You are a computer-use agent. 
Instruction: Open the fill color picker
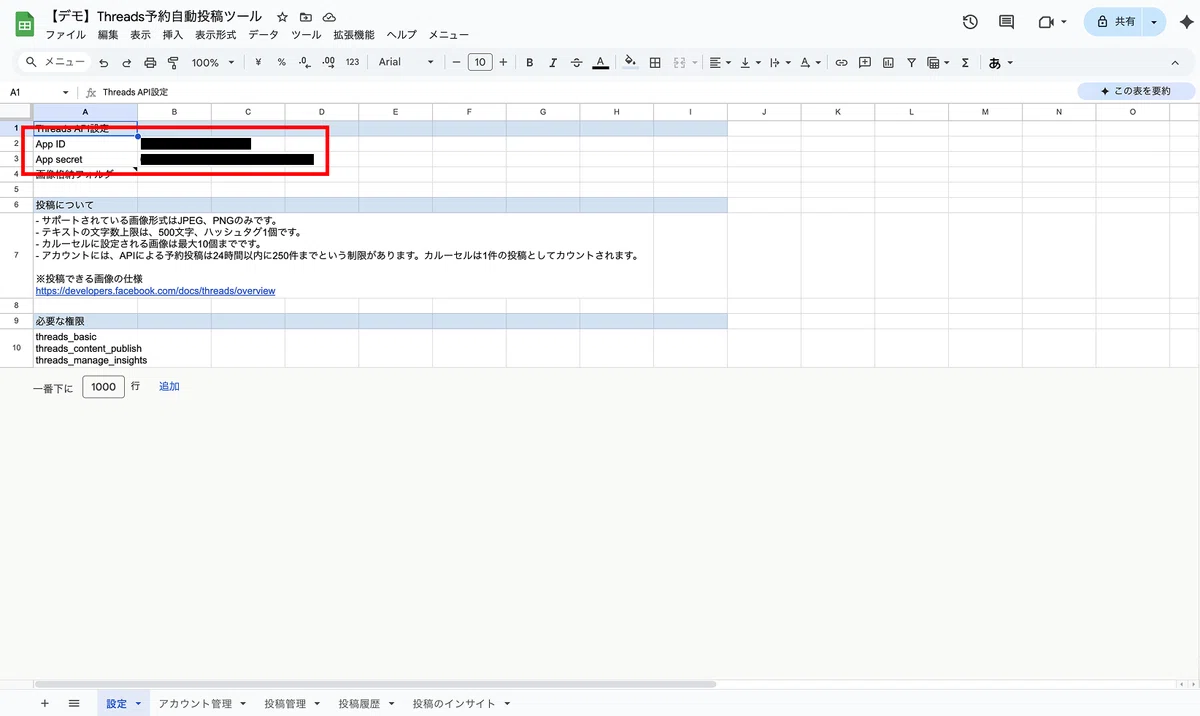630,62
